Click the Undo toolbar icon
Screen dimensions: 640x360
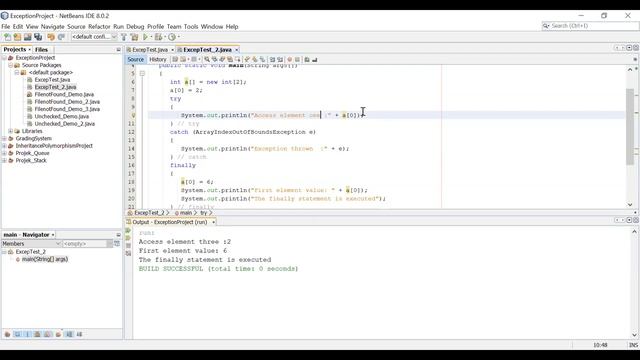click(x=51, y=37)
